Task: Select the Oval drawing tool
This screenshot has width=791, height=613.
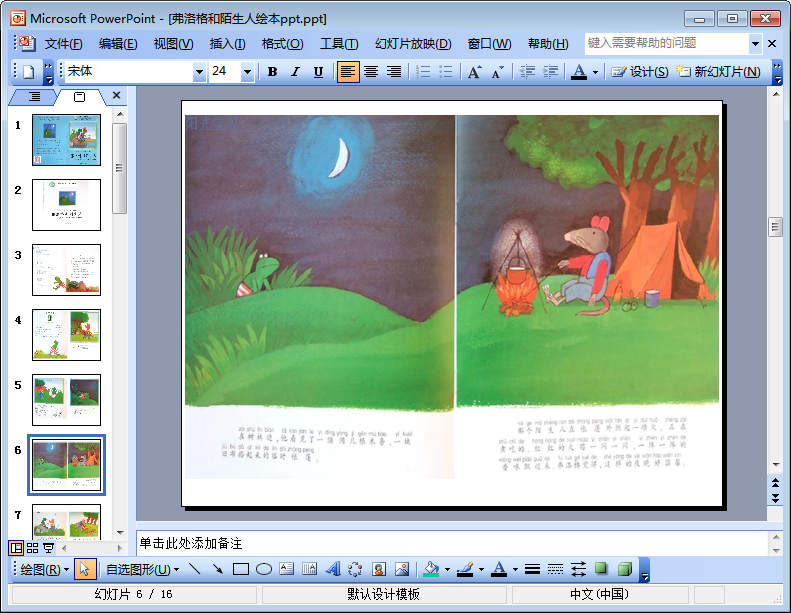Action: pos(264,570)
